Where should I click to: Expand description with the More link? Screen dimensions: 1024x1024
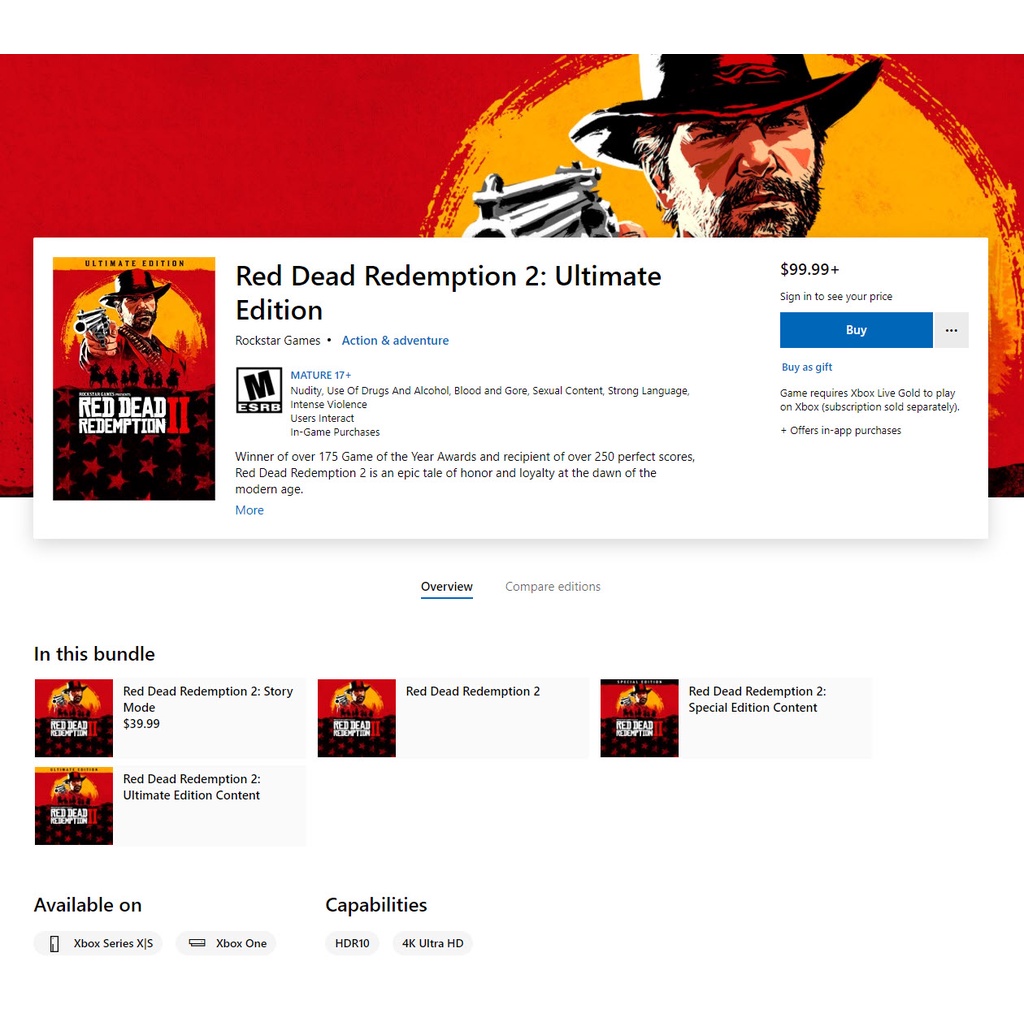pyautogui.click(x=249, y=510)
